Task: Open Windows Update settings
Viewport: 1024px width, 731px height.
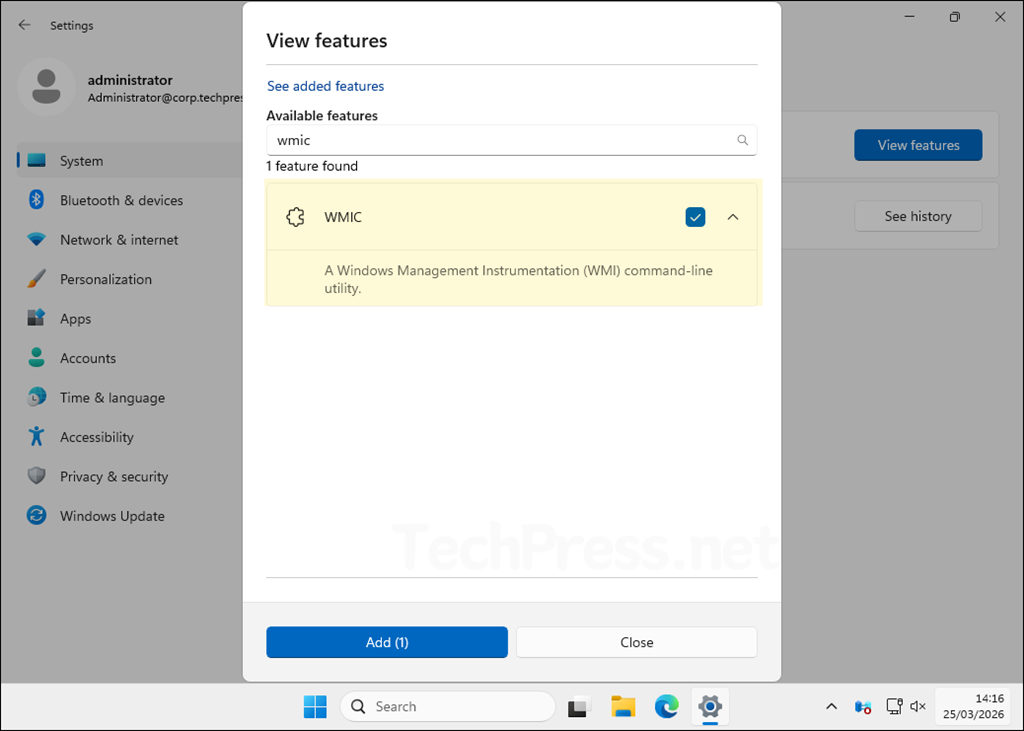Action: (x=112, y=515)
